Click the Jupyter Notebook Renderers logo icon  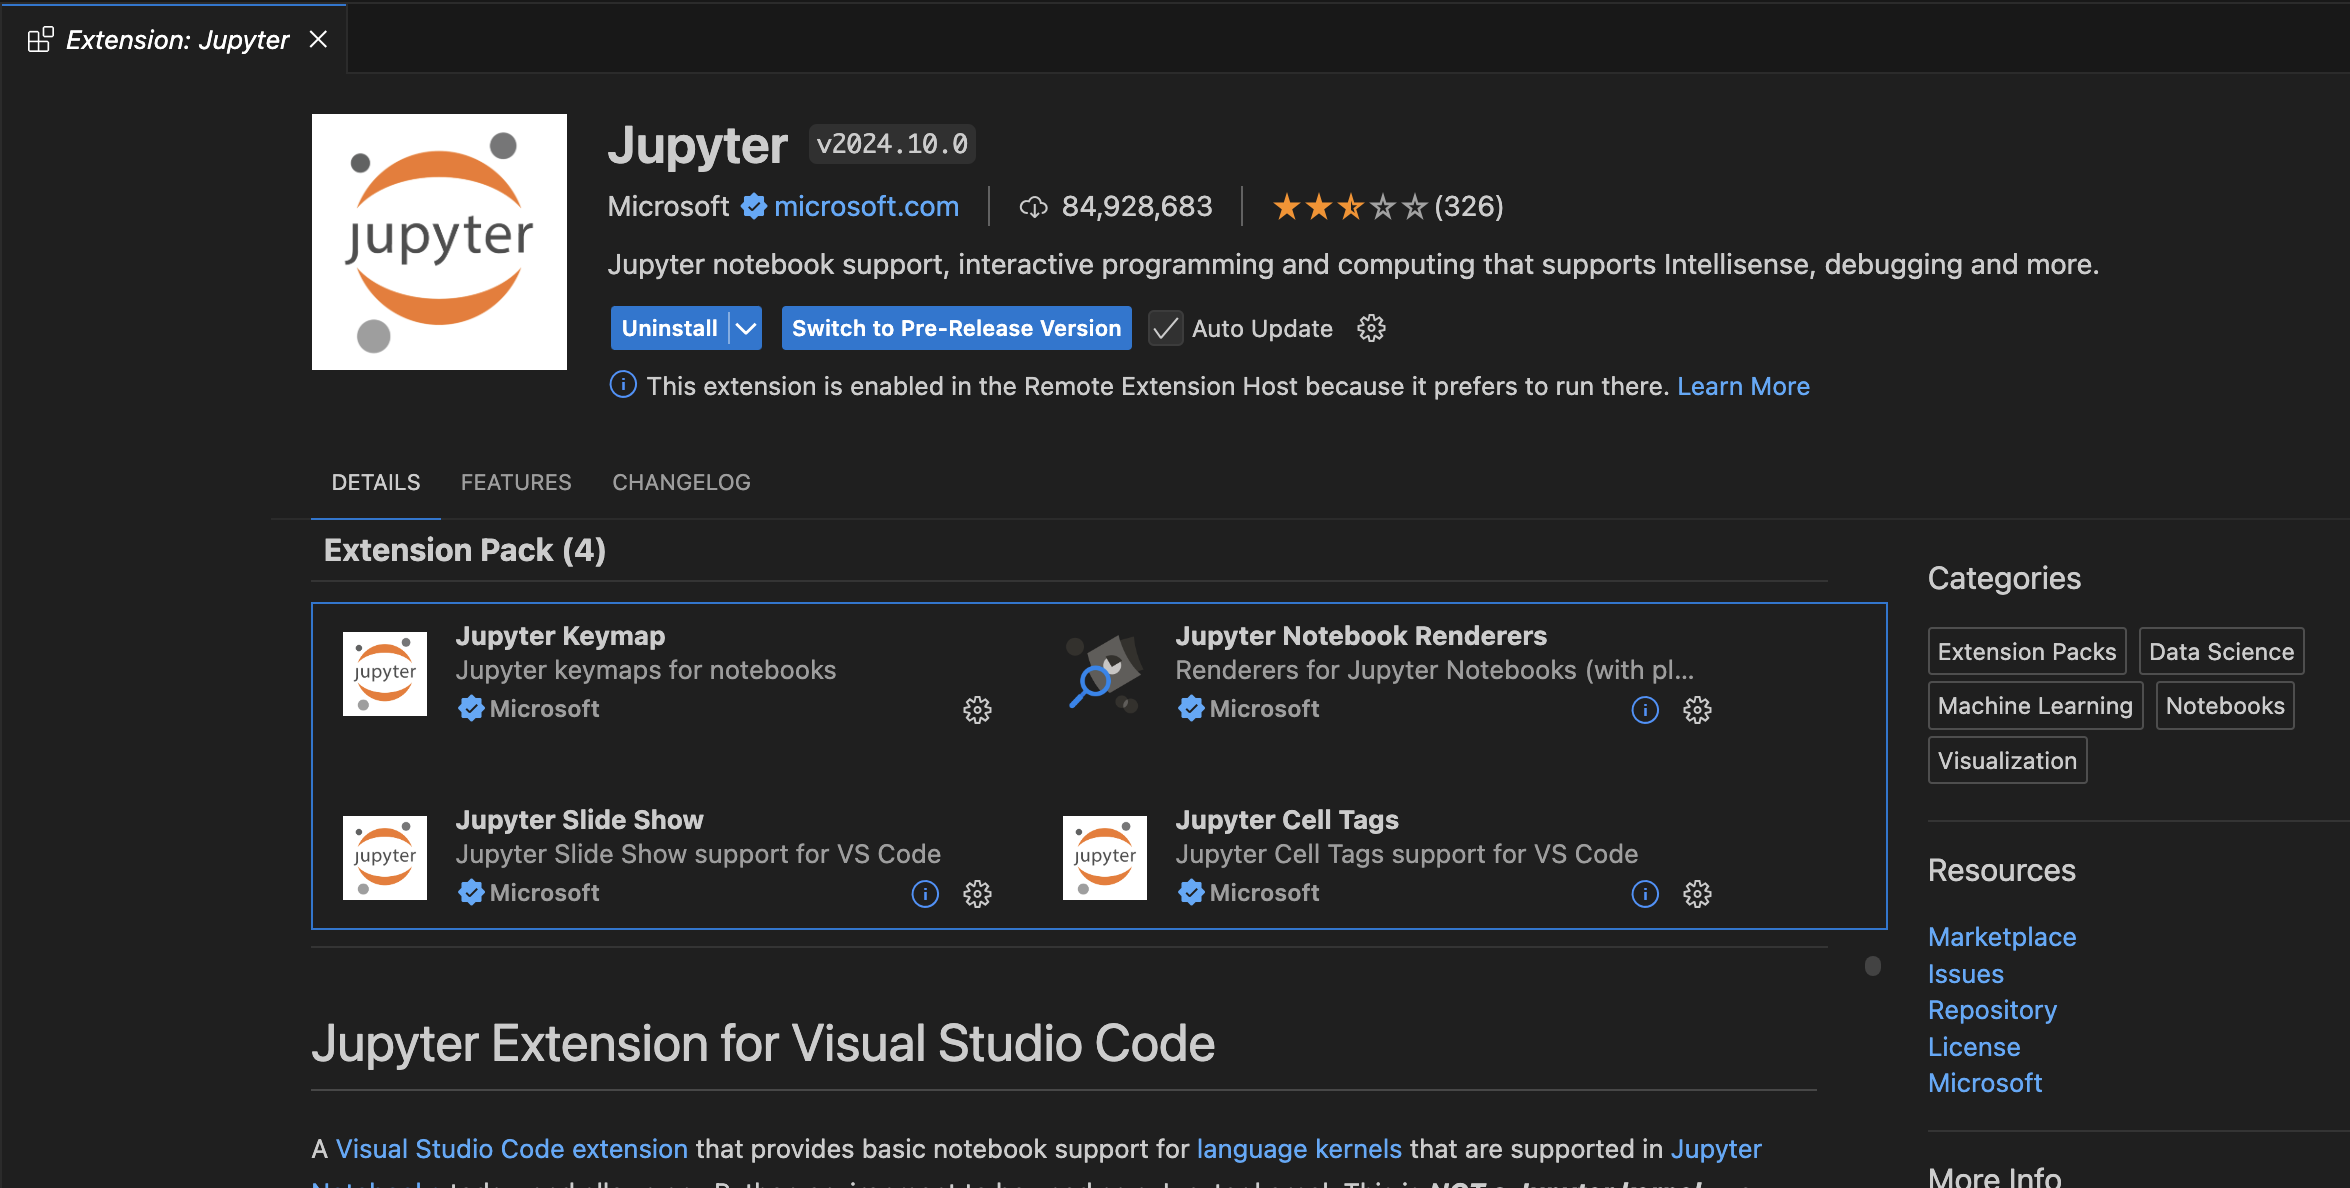[1105, 674]
